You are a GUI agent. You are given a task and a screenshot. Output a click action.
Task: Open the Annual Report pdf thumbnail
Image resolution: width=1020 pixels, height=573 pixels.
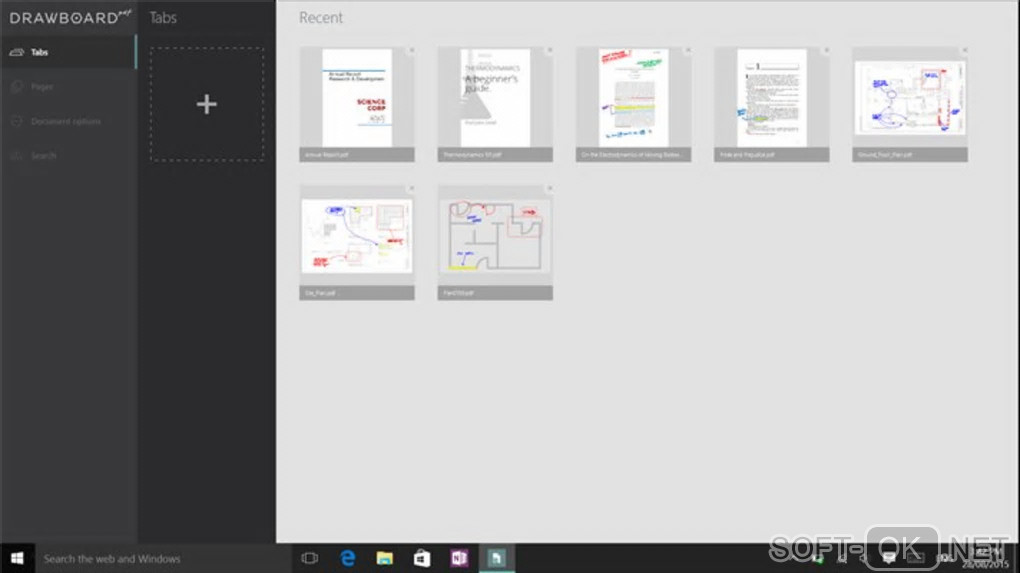pos(356,104)
